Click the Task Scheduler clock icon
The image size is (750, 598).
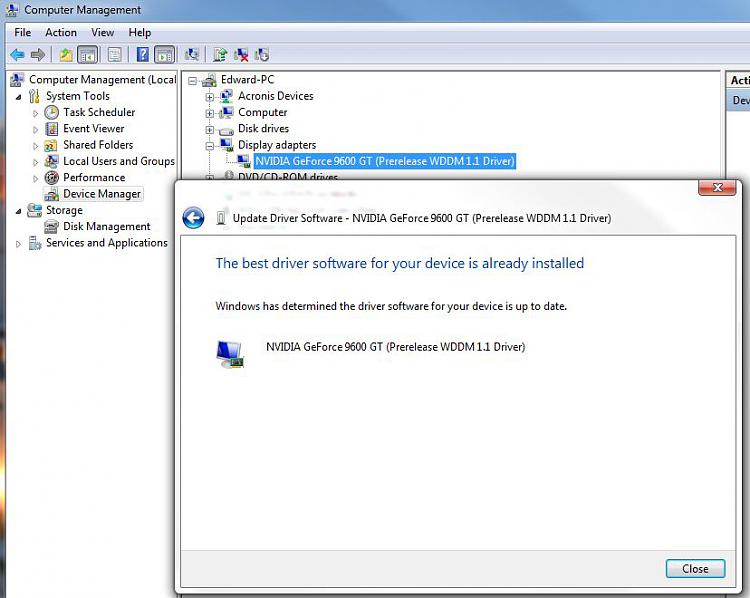pos(51,112)
